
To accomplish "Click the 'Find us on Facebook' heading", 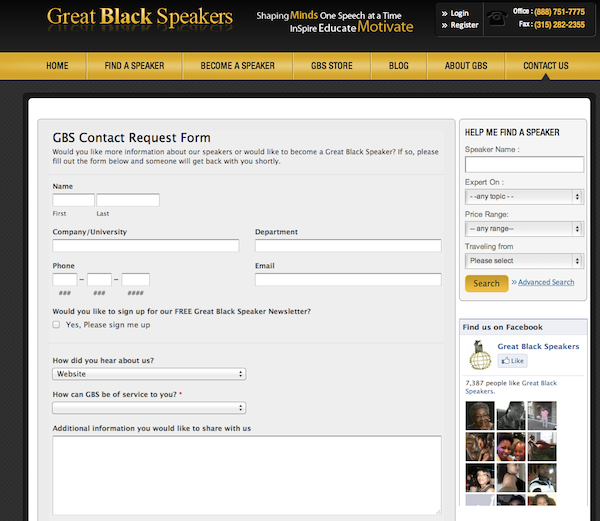I will pos(502,327).
